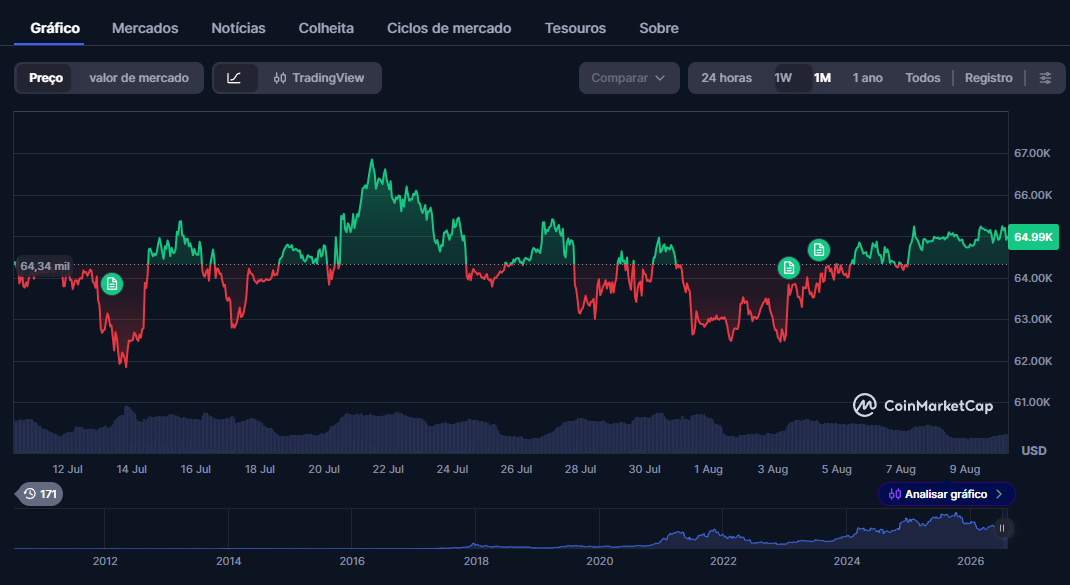Click the USD currency label

coord(1034,451)
